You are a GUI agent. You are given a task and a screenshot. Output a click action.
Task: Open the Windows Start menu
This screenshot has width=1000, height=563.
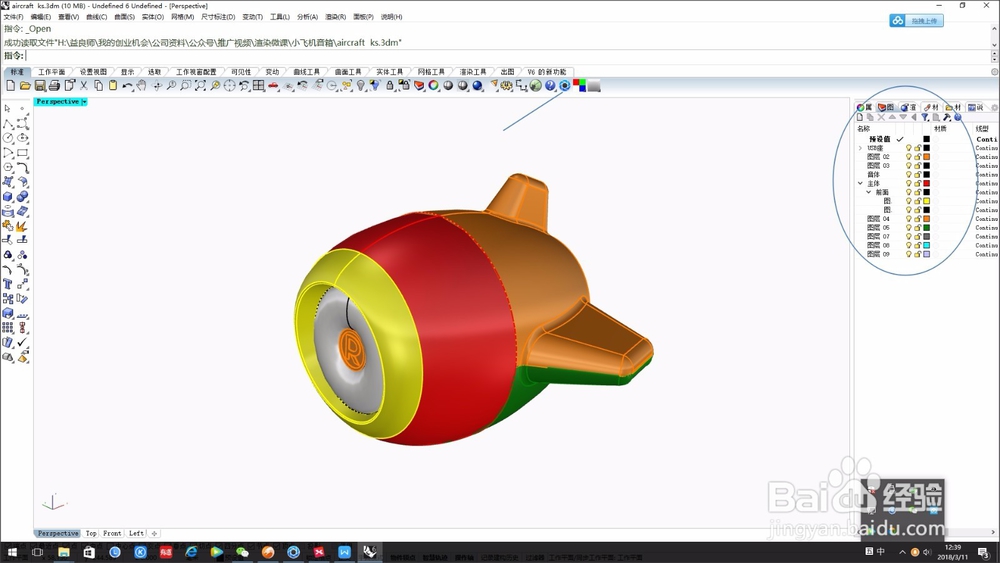pos(12,552)
